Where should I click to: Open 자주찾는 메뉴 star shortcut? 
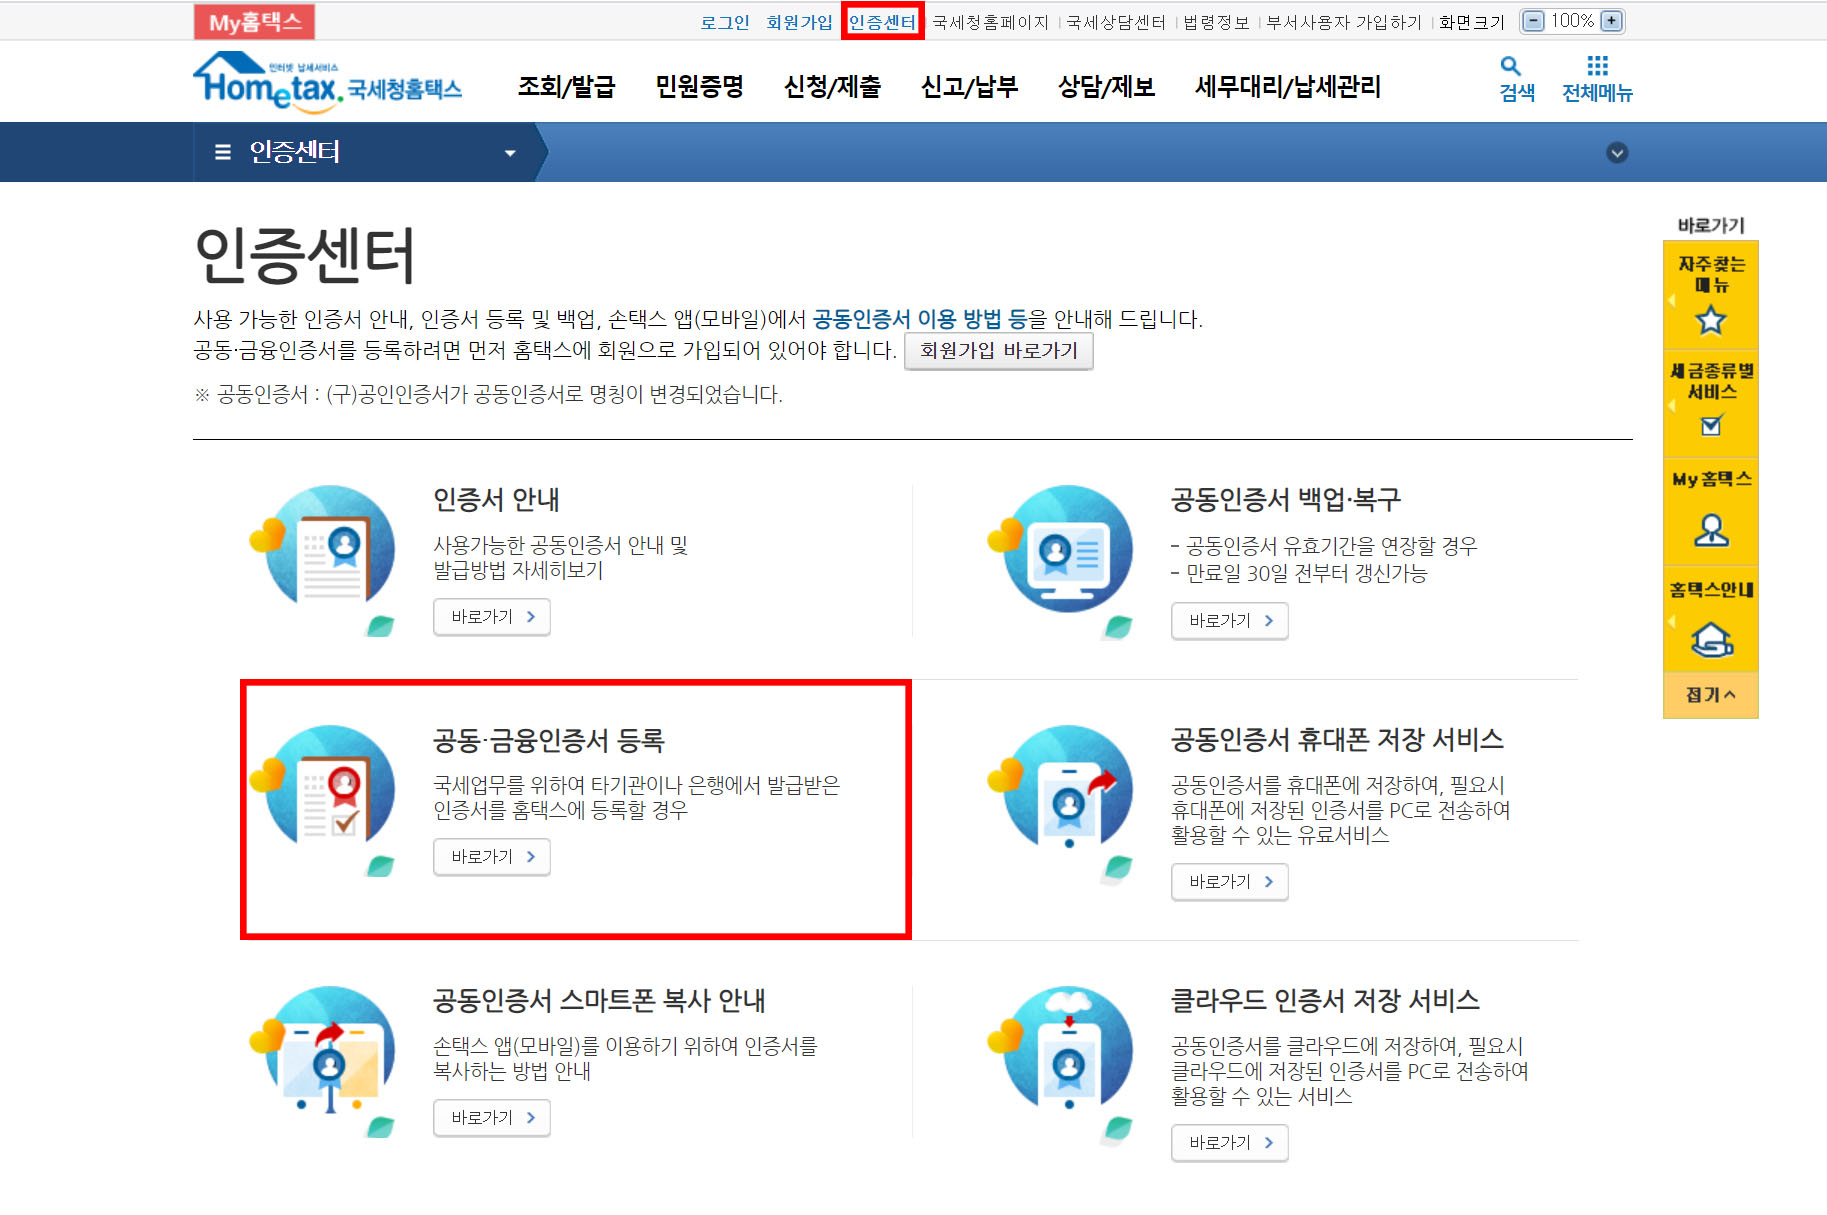pyautogui.click(x=1711, y=295)
